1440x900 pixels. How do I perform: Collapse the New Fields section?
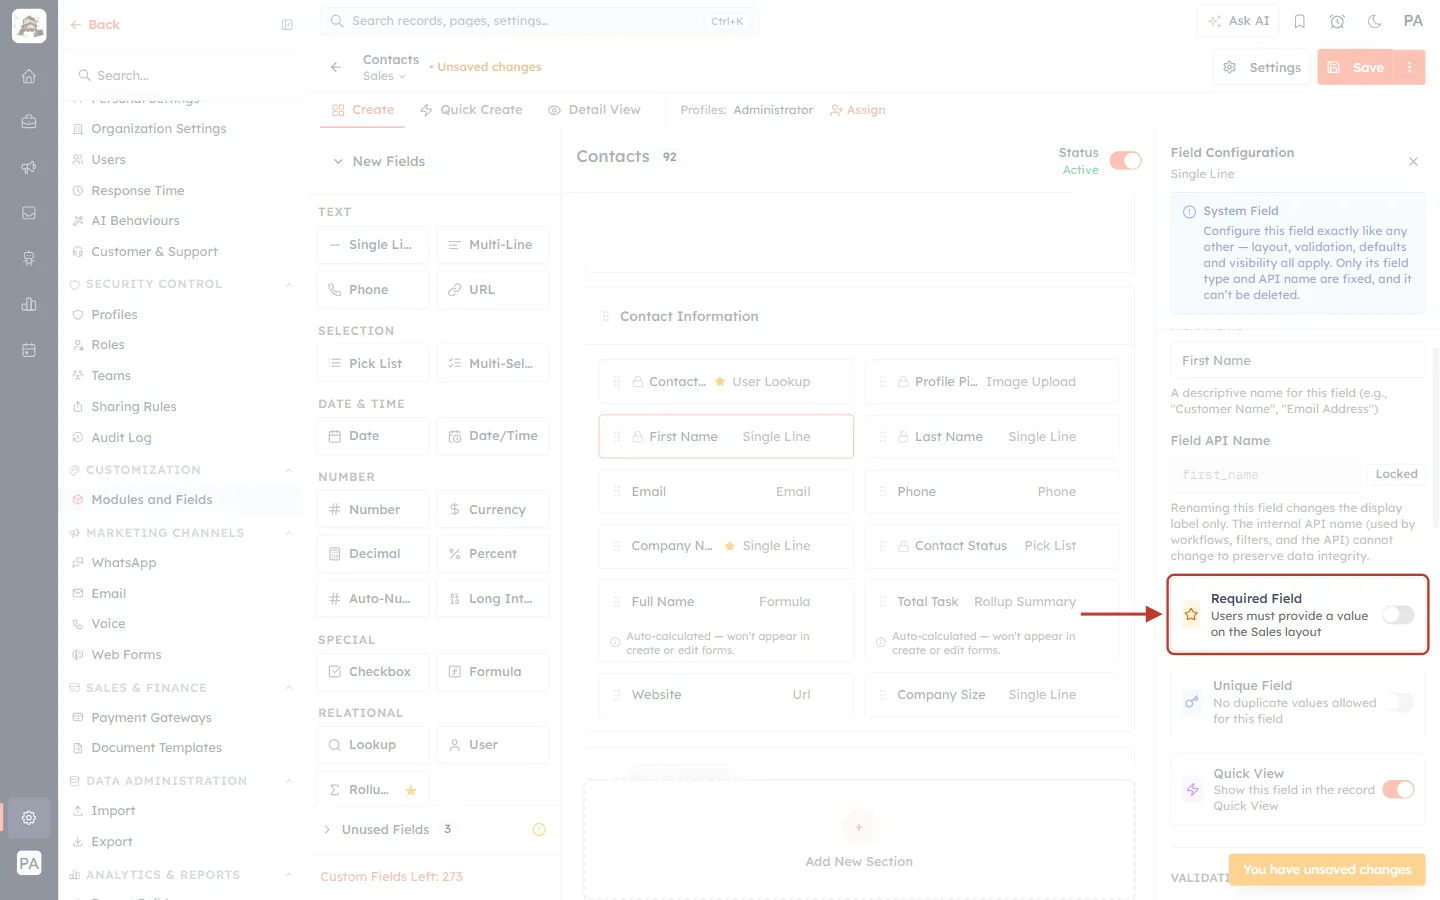(338, 161)
